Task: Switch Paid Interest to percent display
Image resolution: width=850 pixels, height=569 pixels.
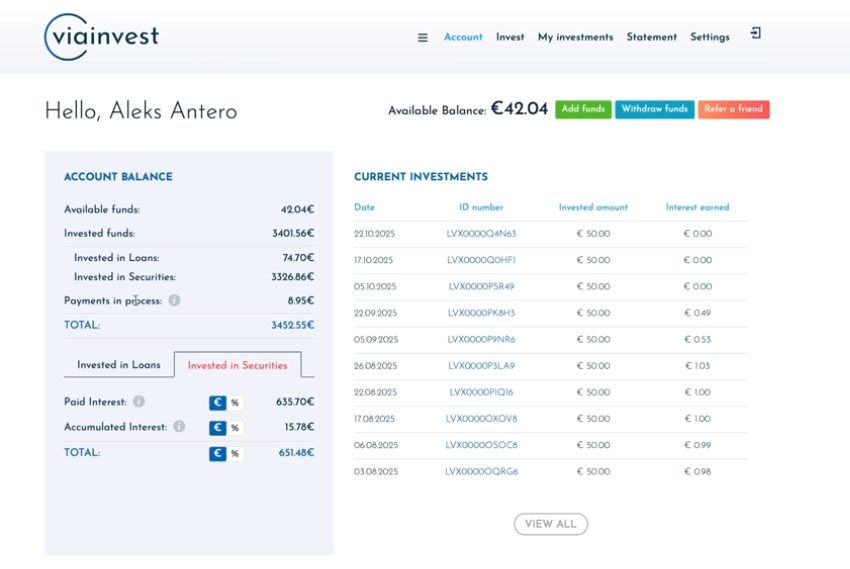Action: point(235,403)
